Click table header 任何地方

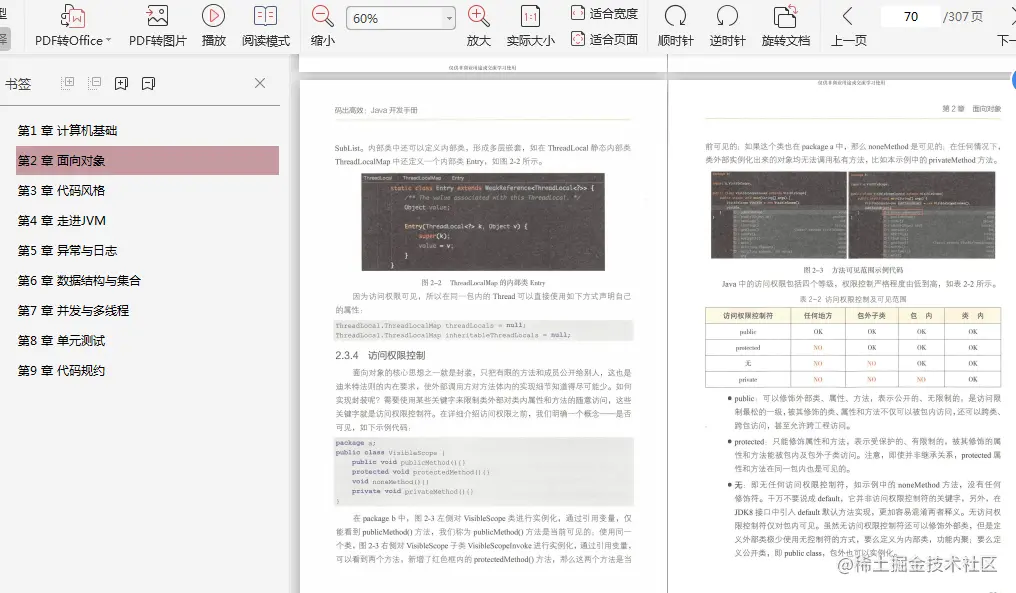pyautogui.click(x=818, y=316)
